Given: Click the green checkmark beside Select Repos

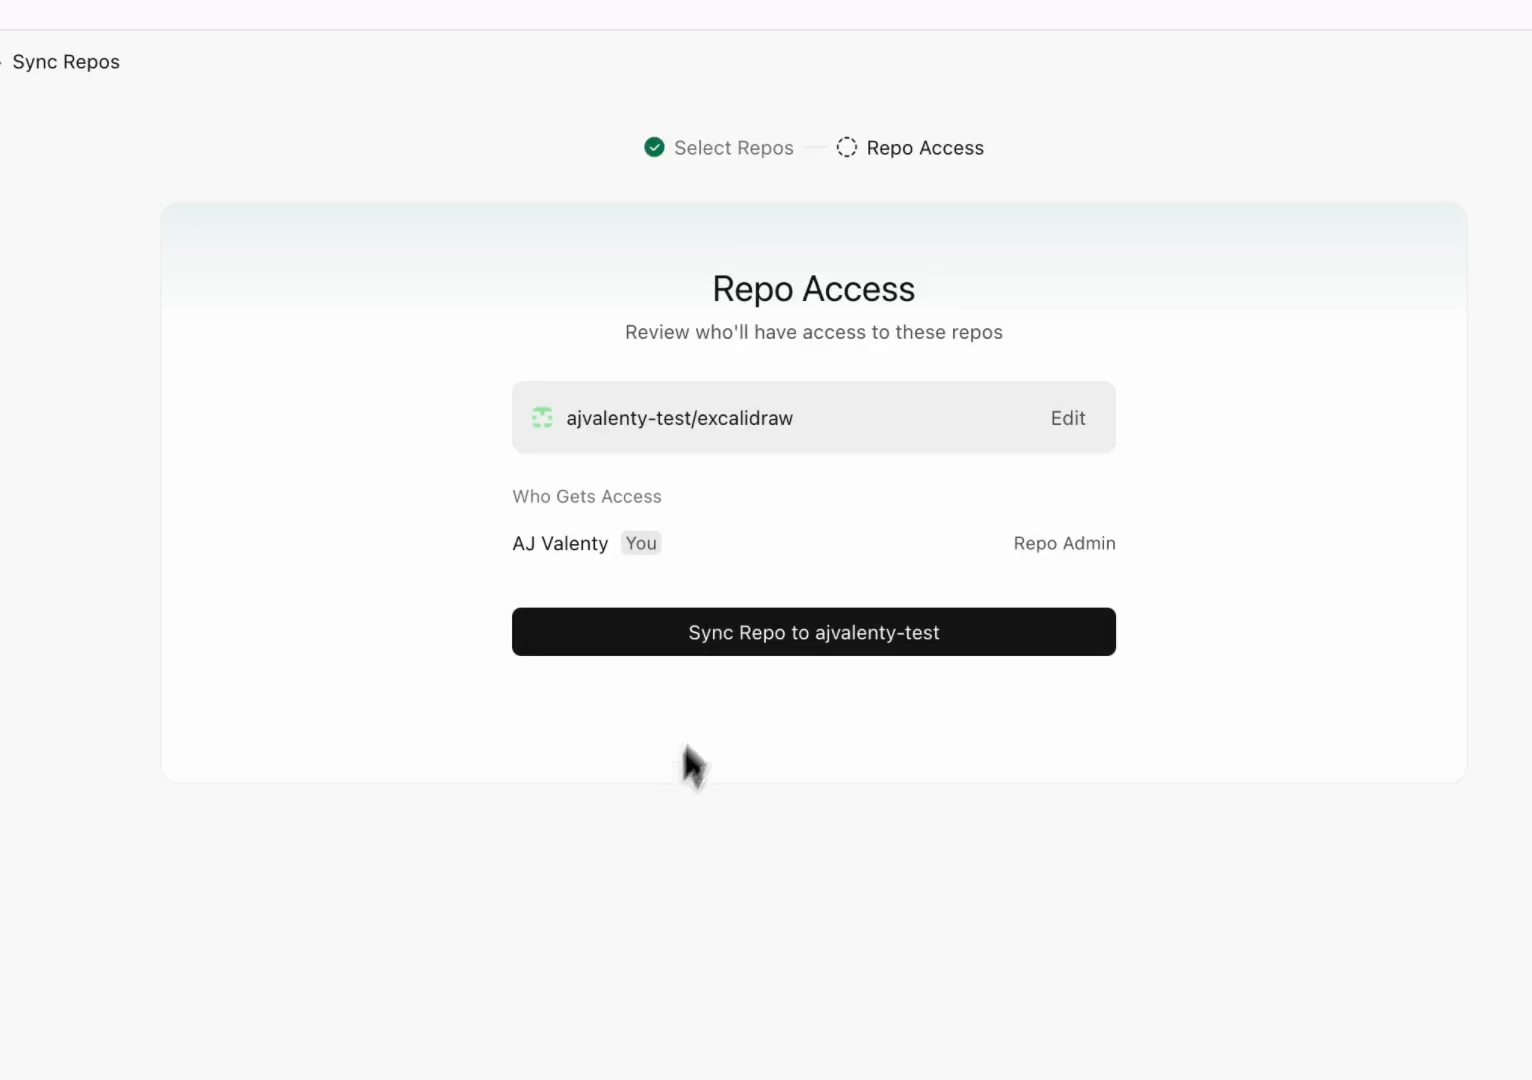Looking at the screenshot, I should (654, 148).
